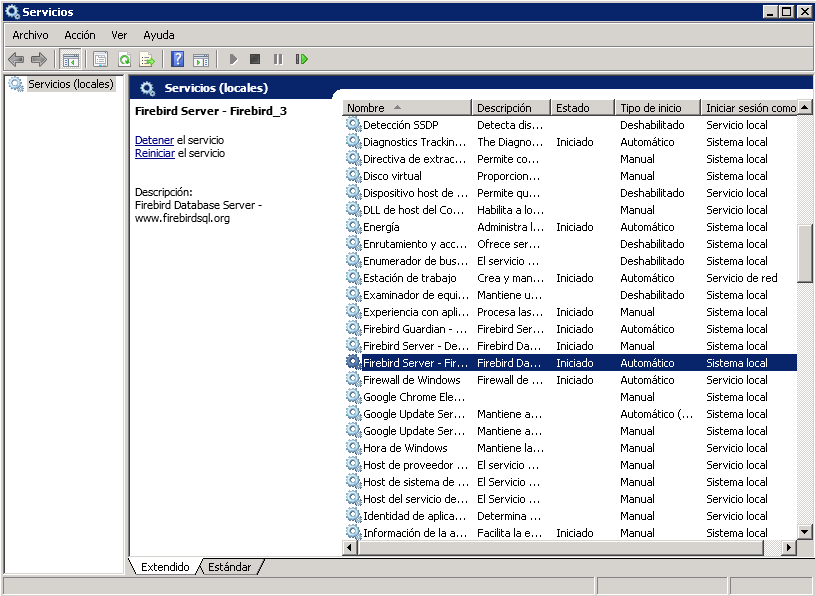816x596 pixels.
Task: Click the horizontal scrollbar right arrow
Action: click(x=789, y=548)
